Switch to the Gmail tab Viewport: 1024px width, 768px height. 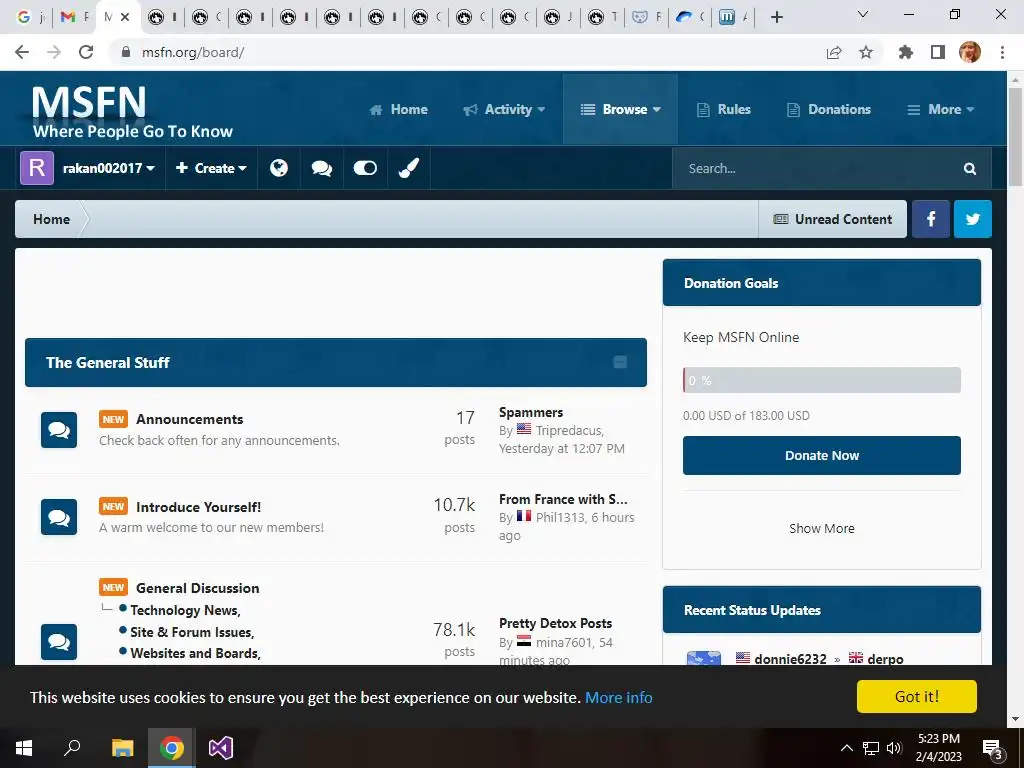pyautogui.click(x=73, y=17)
